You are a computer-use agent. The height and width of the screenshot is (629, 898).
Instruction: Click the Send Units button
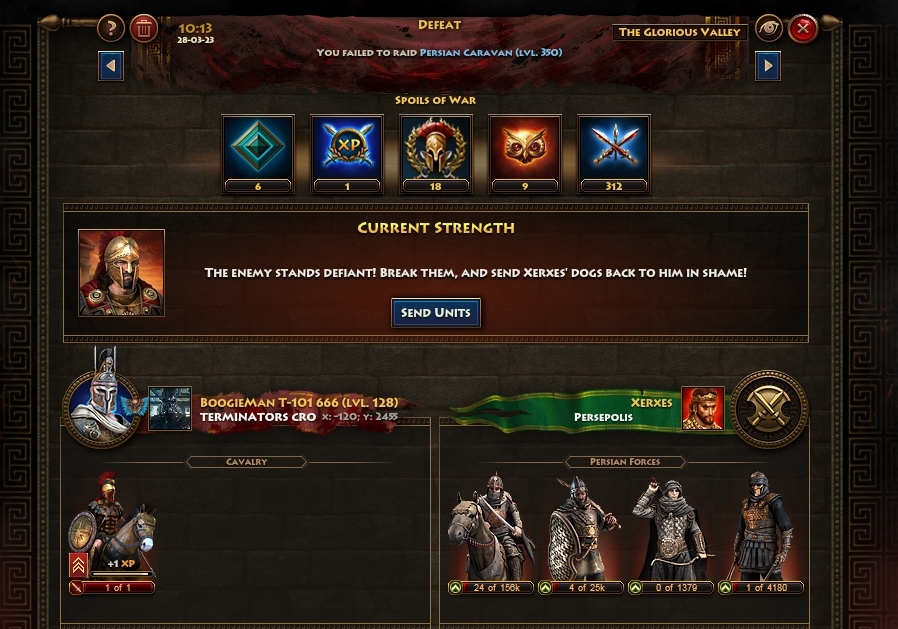pos(436,313)
